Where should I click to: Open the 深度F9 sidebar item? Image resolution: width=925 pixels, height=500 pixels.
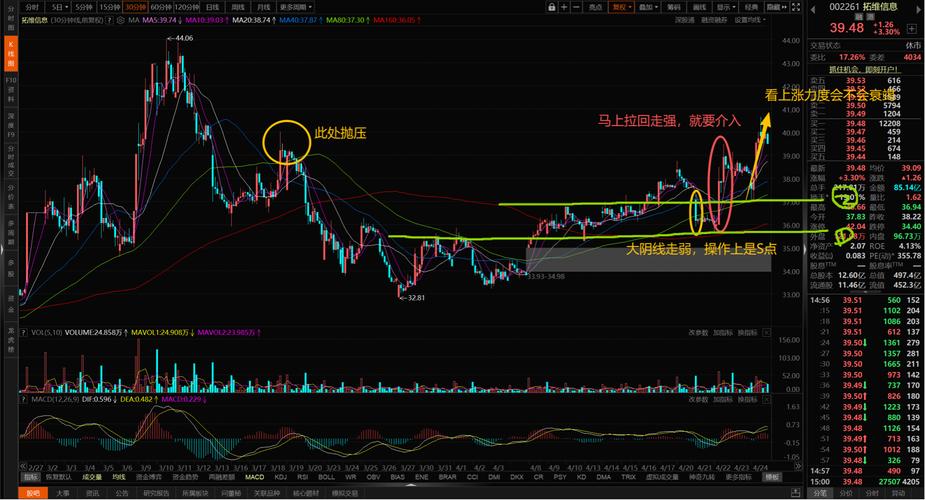(11, 126)
